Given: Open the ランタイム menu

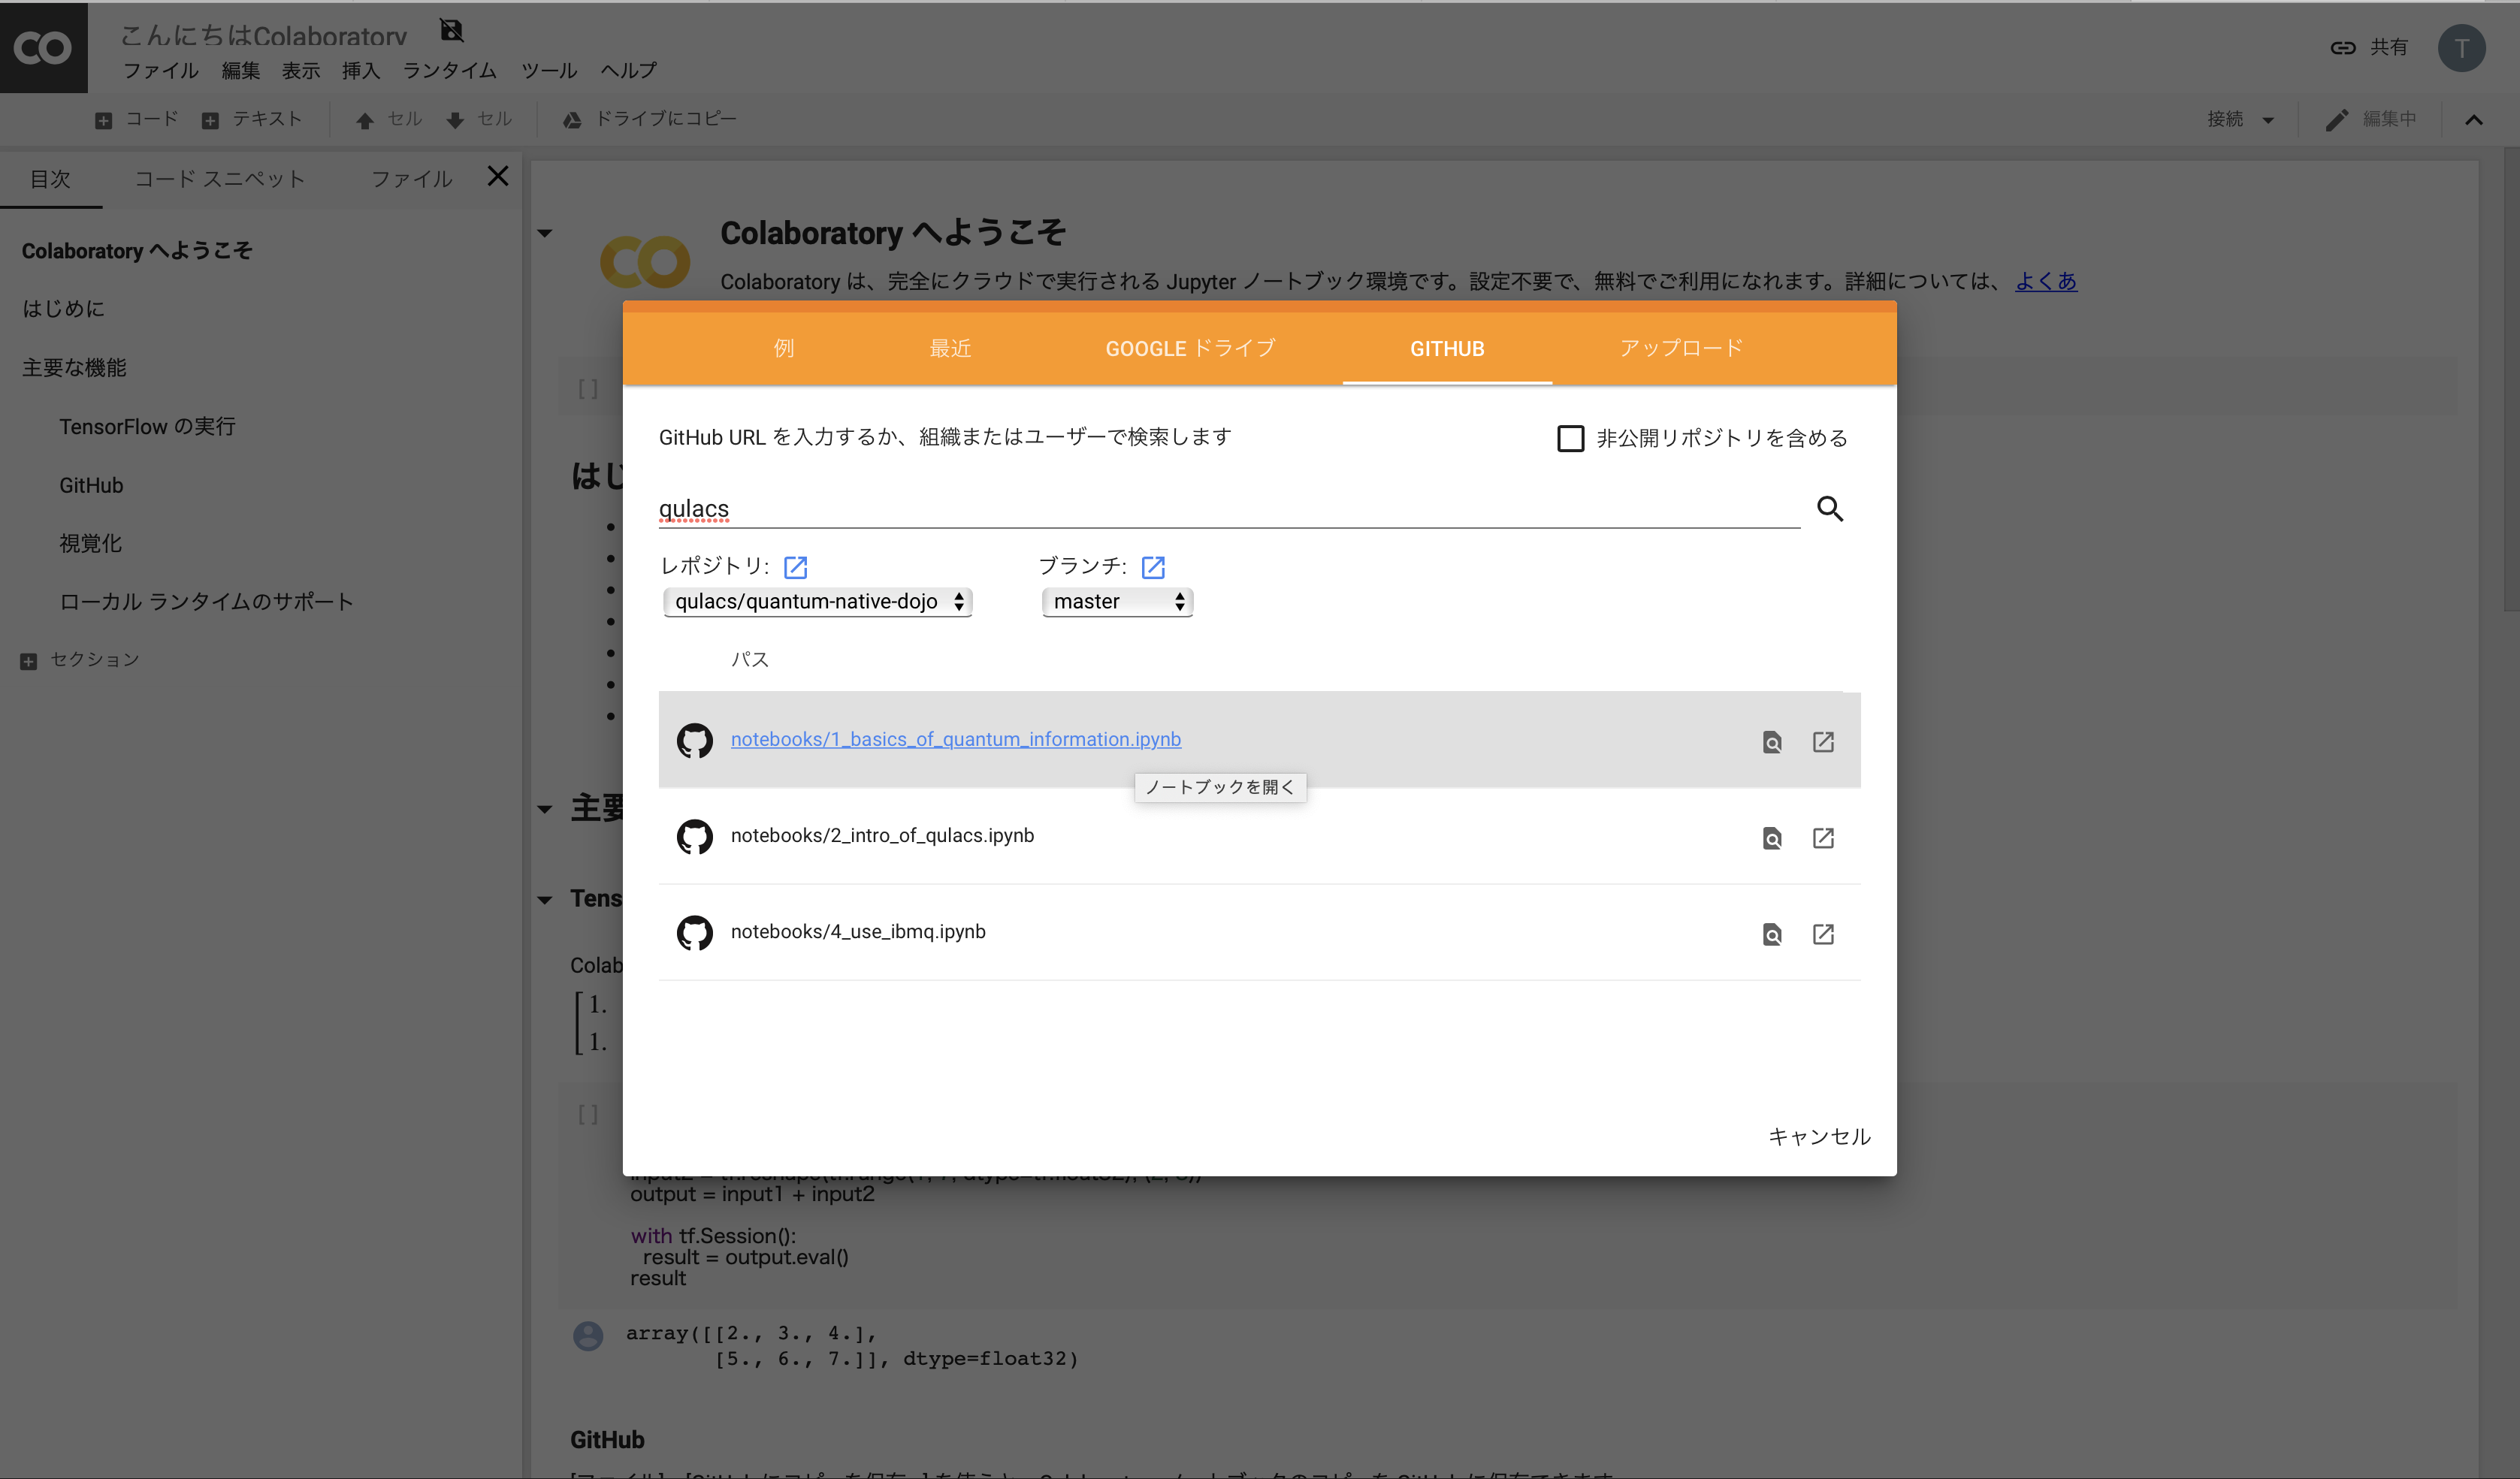Looking at the screenshot, I should pos(449,70).
